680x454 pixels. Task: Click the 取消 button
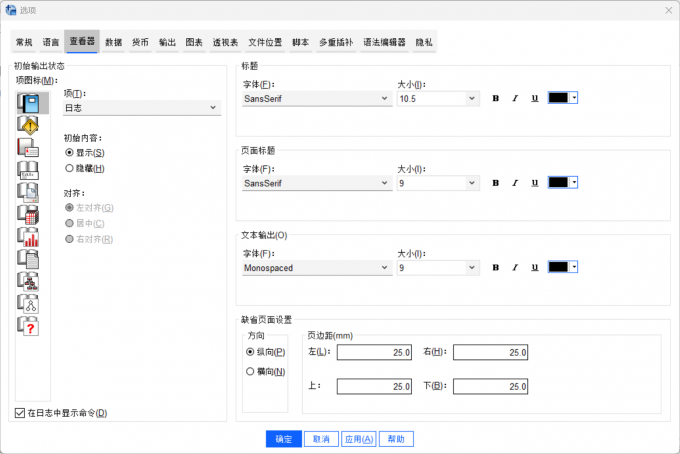(x=321, y=439)
